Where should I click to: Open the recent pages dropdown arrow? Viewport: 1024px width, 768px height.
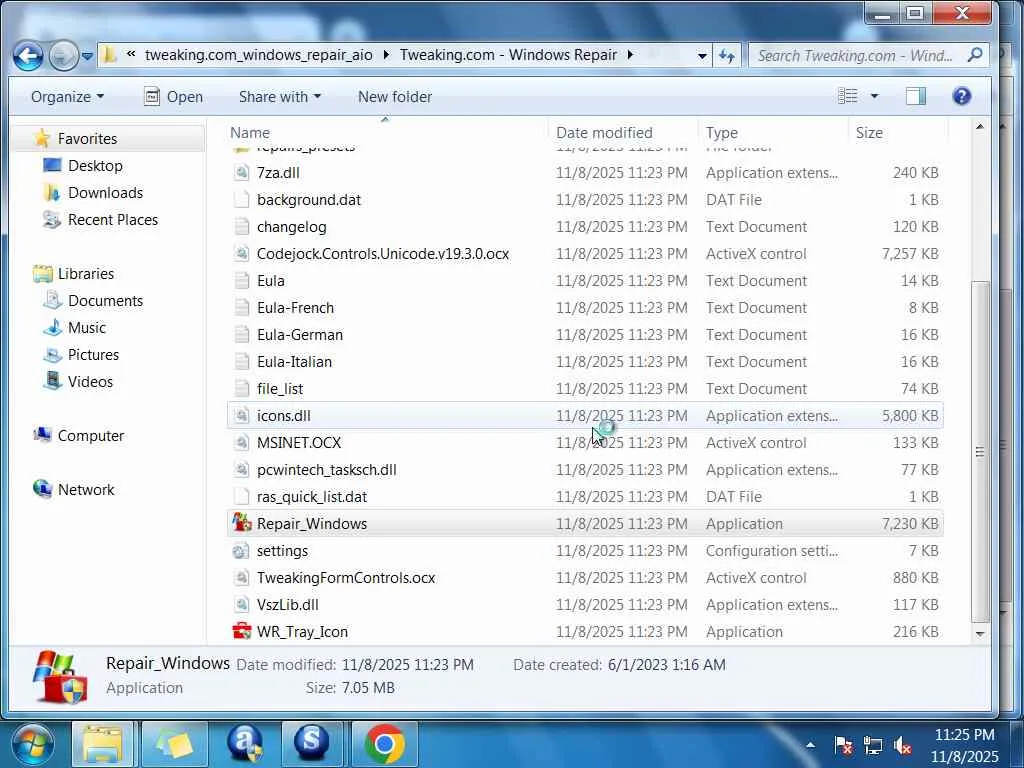click(x=87, y=56)
